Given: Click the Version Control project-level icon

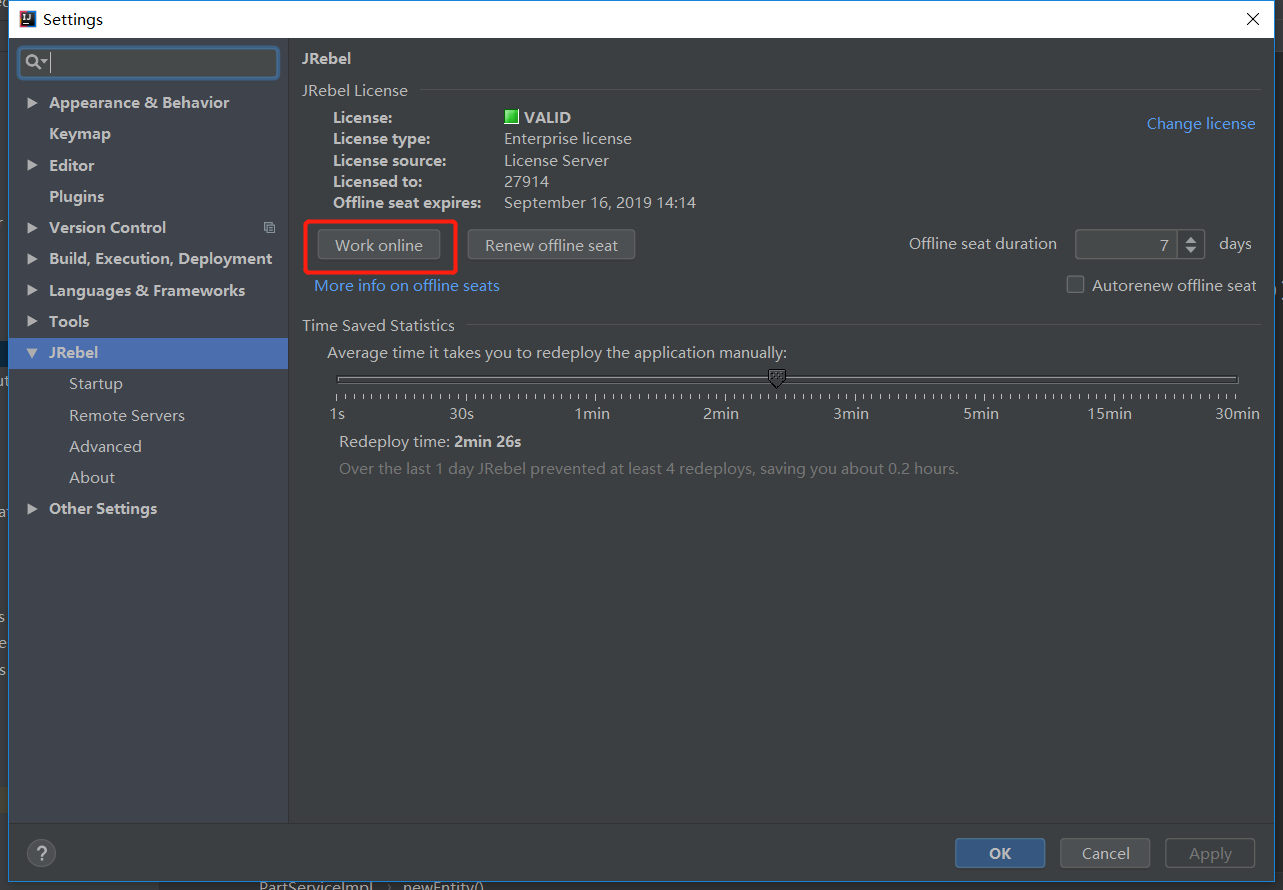Looking at the screenshot, I should (269, 228).
